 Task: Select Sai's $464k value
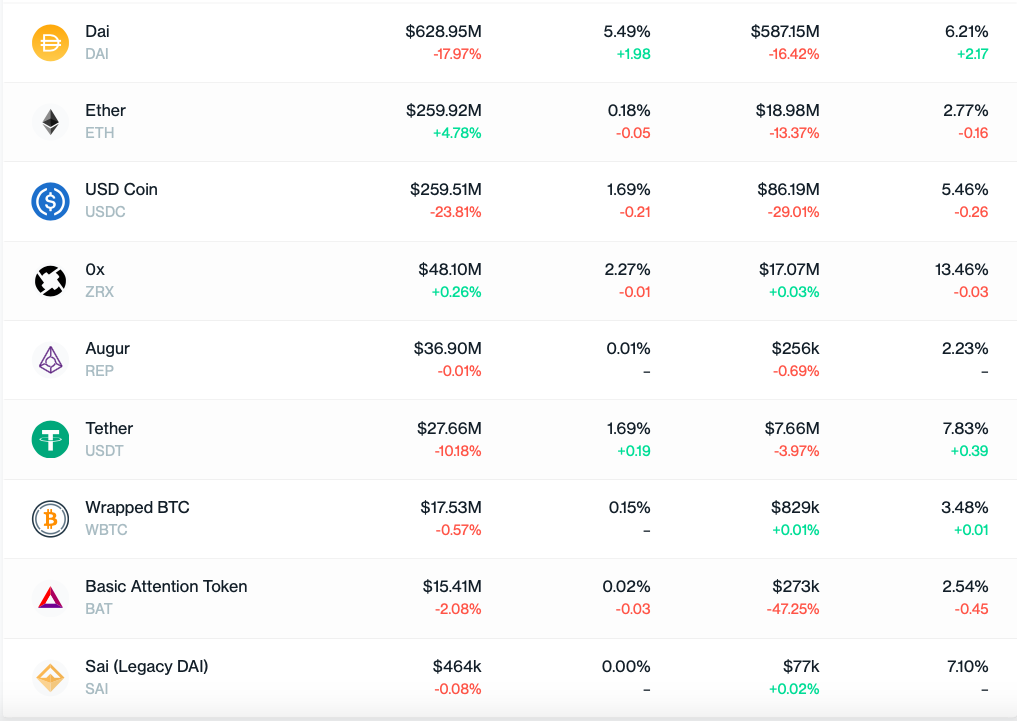(x=457, y=666)
